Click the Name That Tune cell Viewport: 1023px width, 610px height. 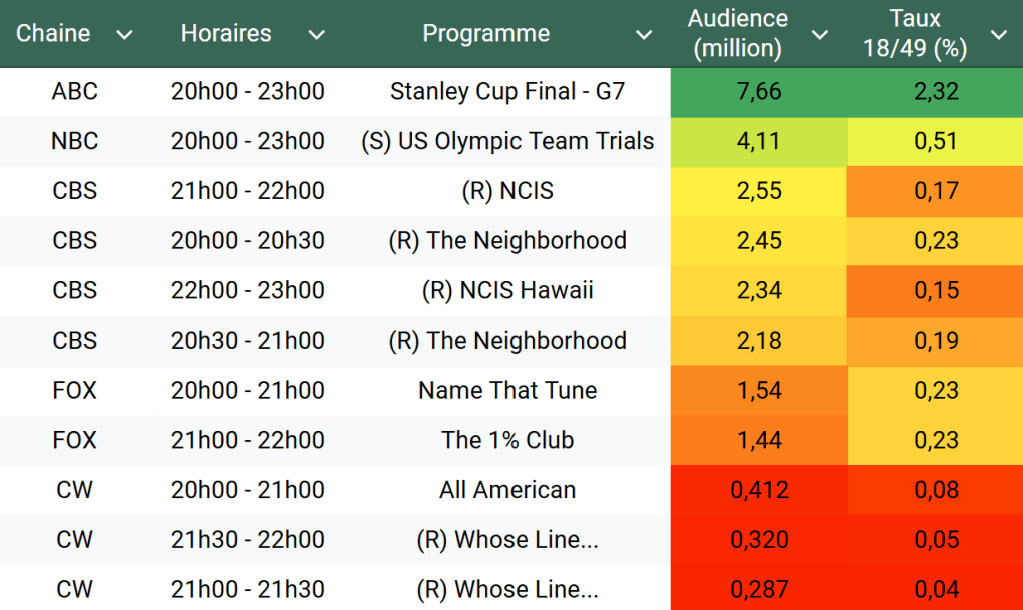point(507,390)
